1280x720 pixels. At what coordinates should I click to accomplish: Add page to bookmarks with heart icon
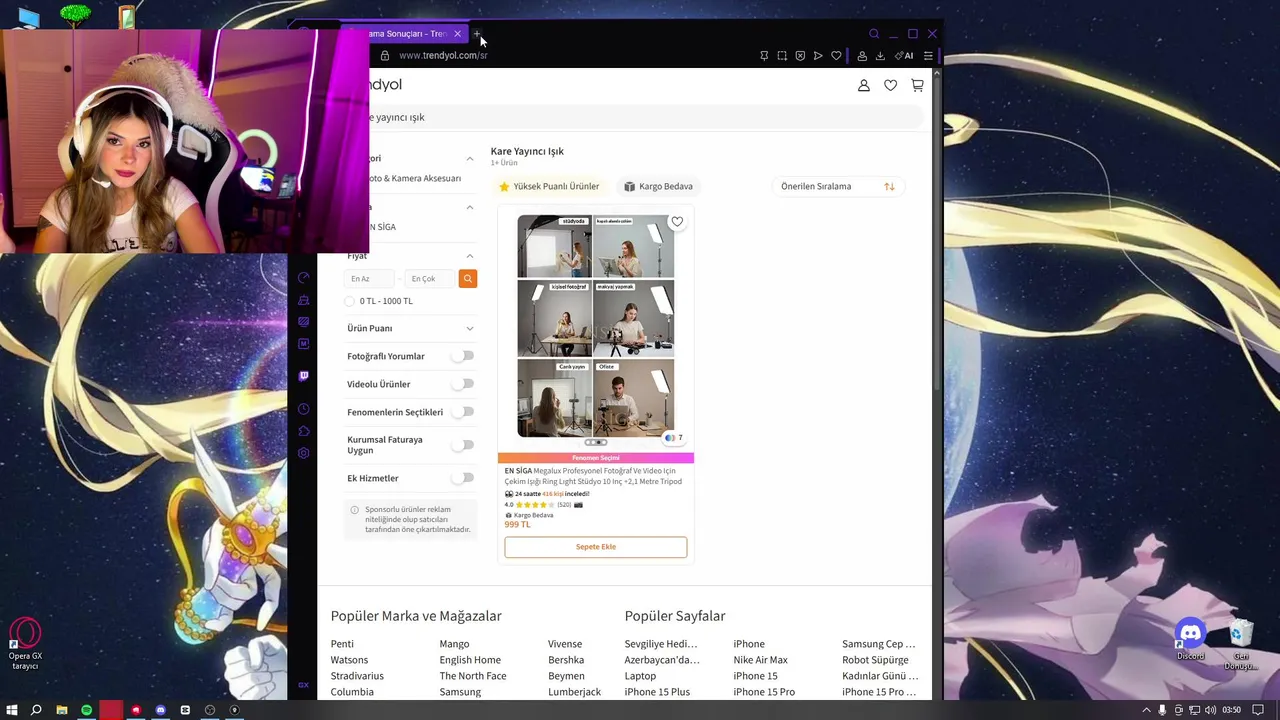pyautogui.click(x=836, y=56)
